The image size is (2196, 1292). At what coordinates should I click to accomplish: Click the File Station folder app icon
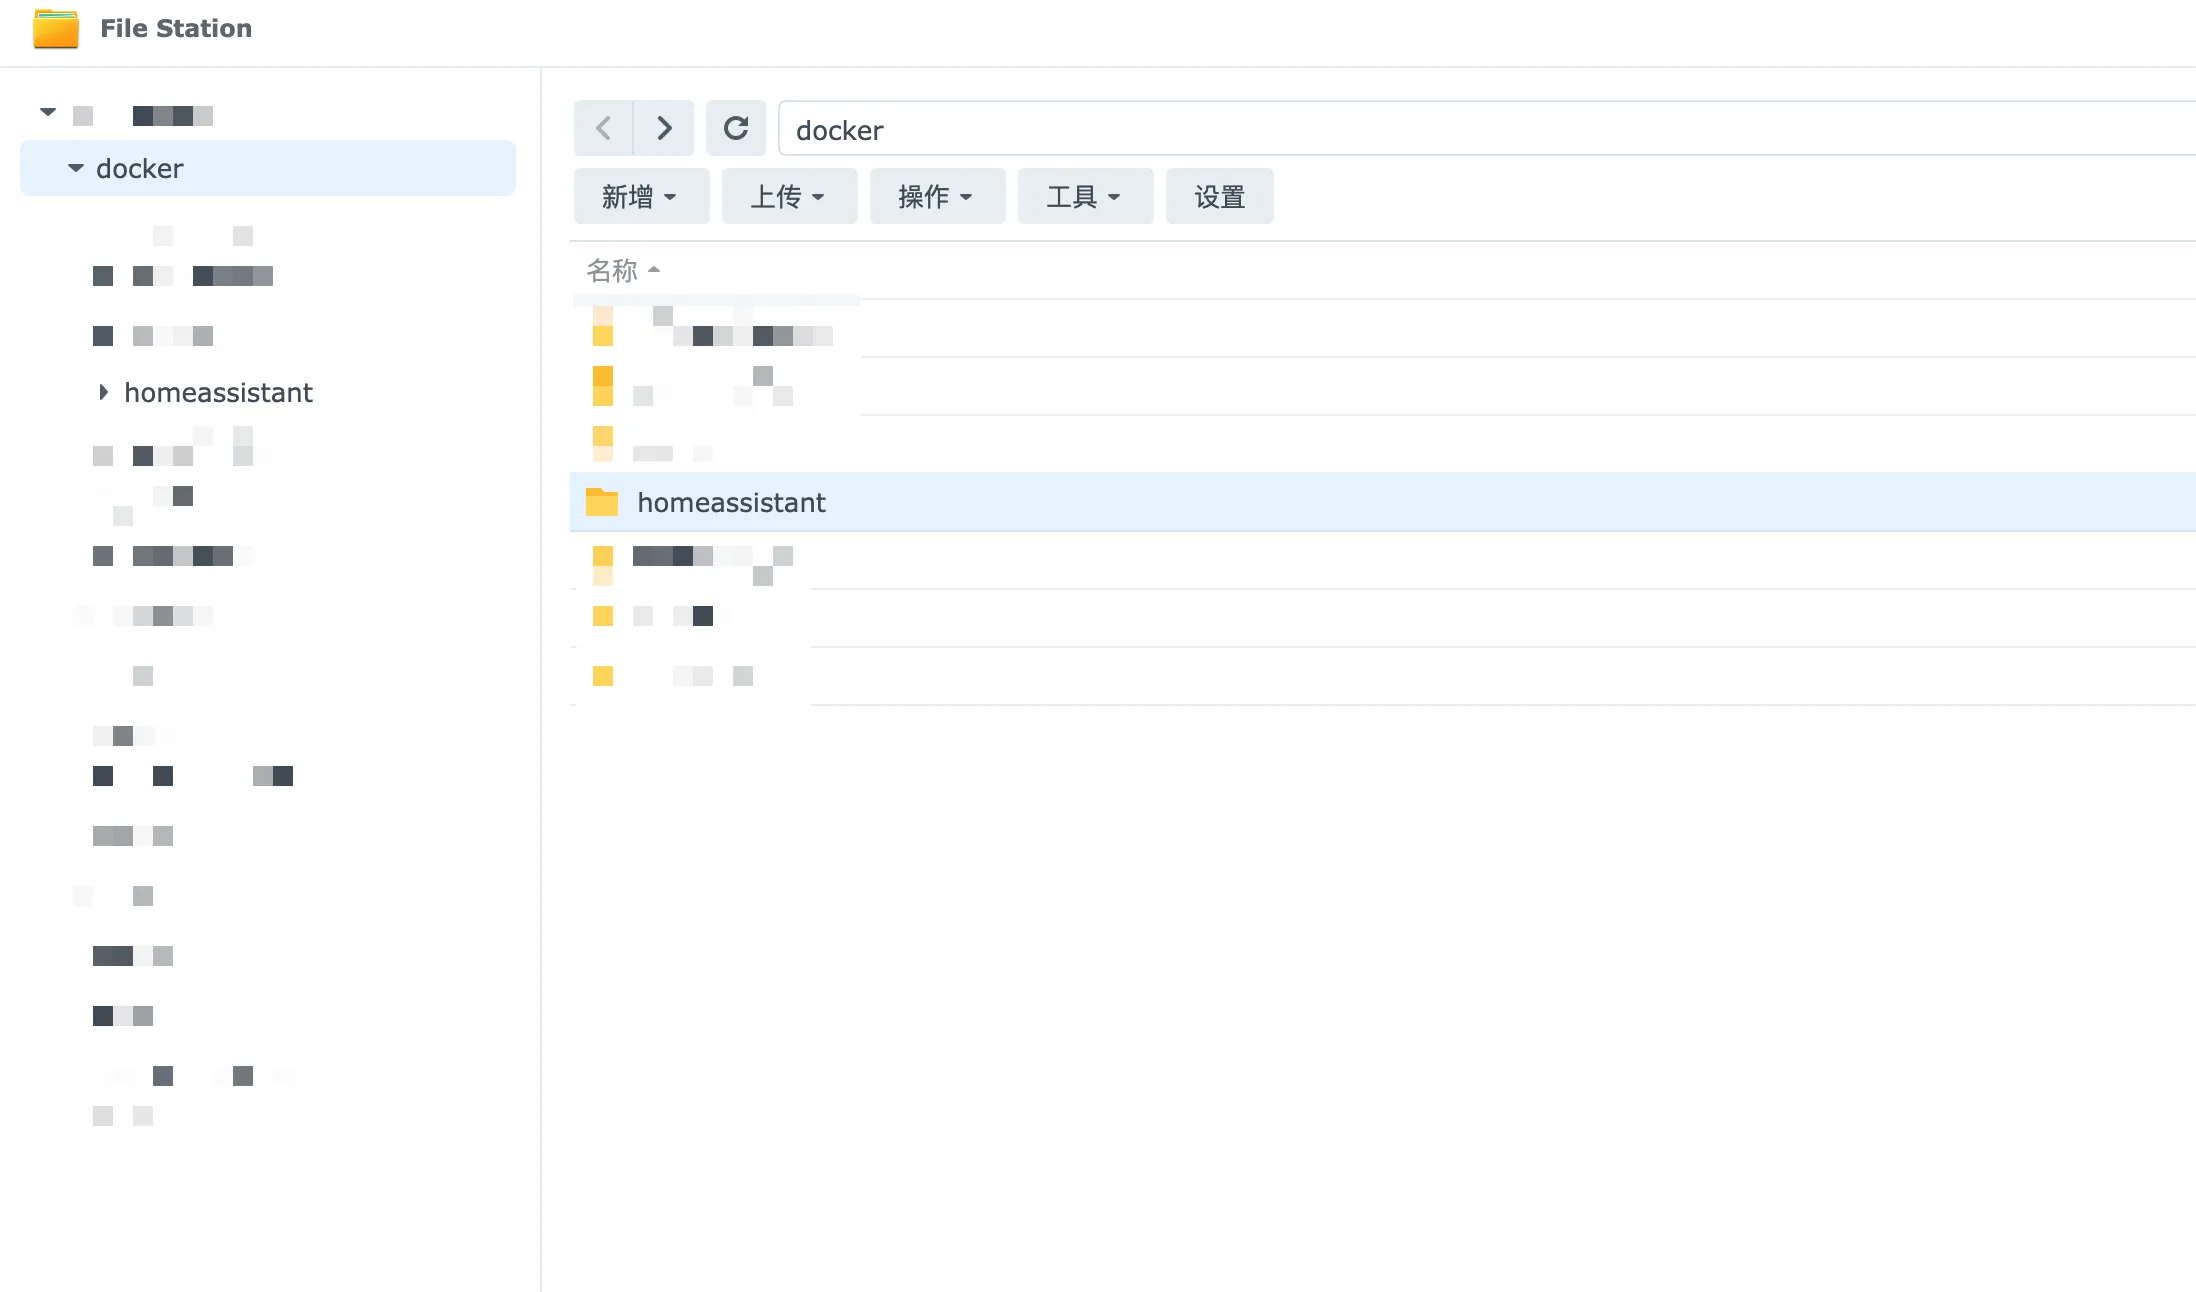pyautogui.click(x=55, y=29)
